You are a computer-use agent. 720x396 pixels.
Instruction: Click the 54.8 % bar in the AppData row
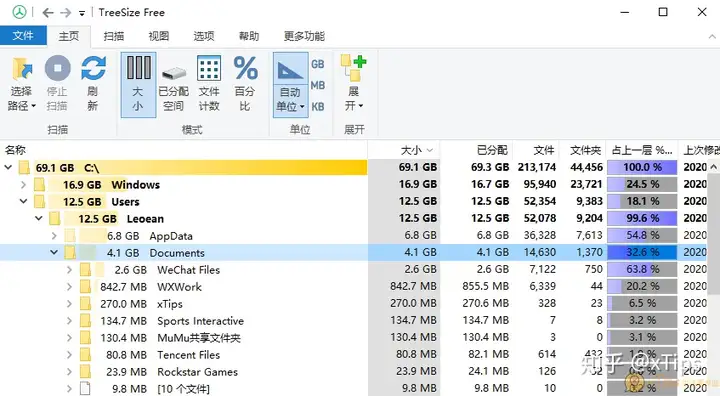click(642, 235)
